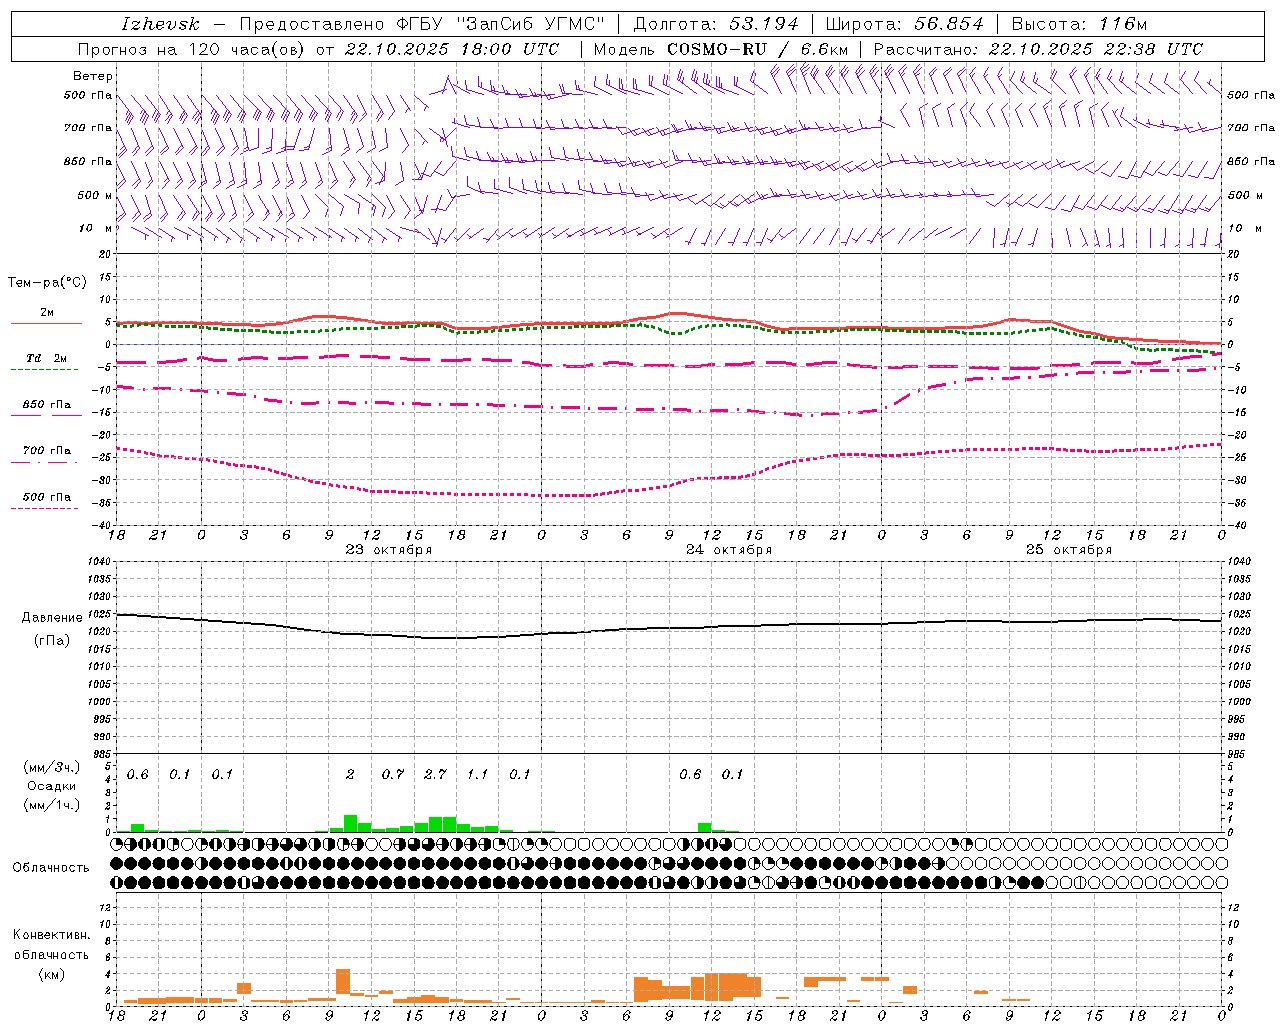
Task: Click the 23 октября date label
Action: click(389, 550)
